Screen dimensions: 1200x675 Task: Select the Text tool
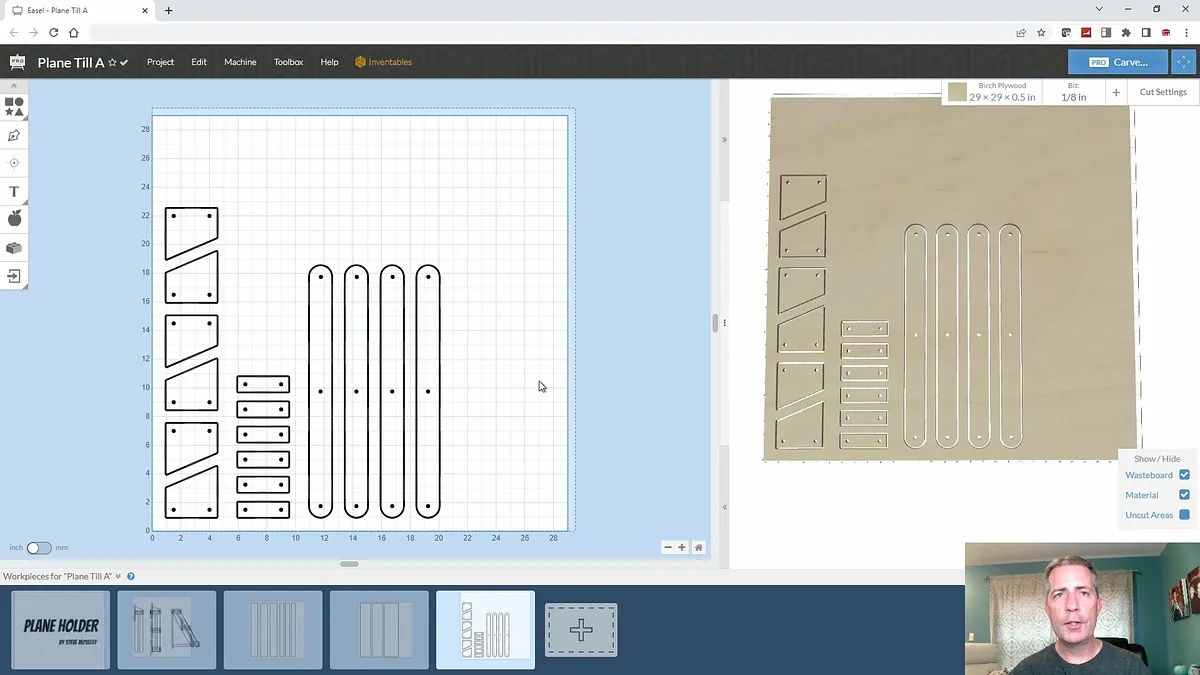tap(14, 191)
